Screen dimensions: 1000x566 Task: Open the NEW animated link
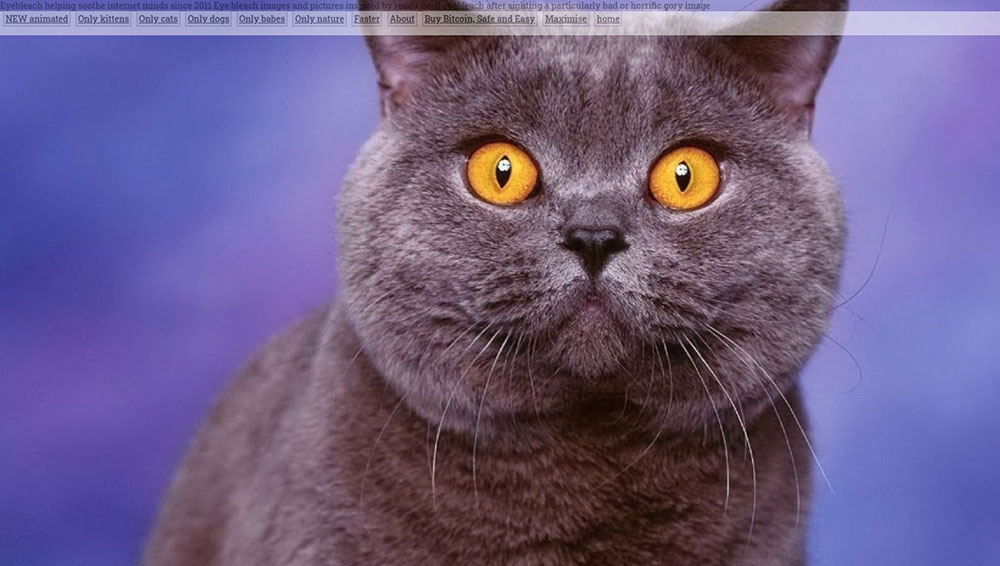[37, 19]
